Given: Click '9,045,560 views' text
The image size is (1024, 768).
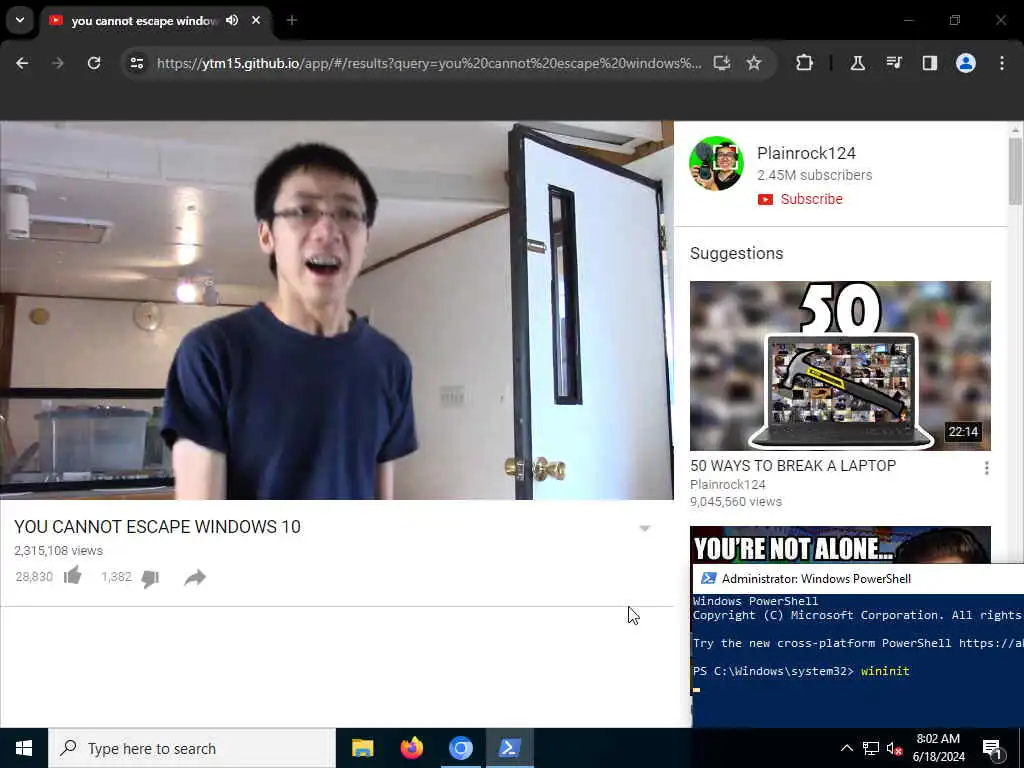Looking at the screenshot, I should click(x=736, y=502).
